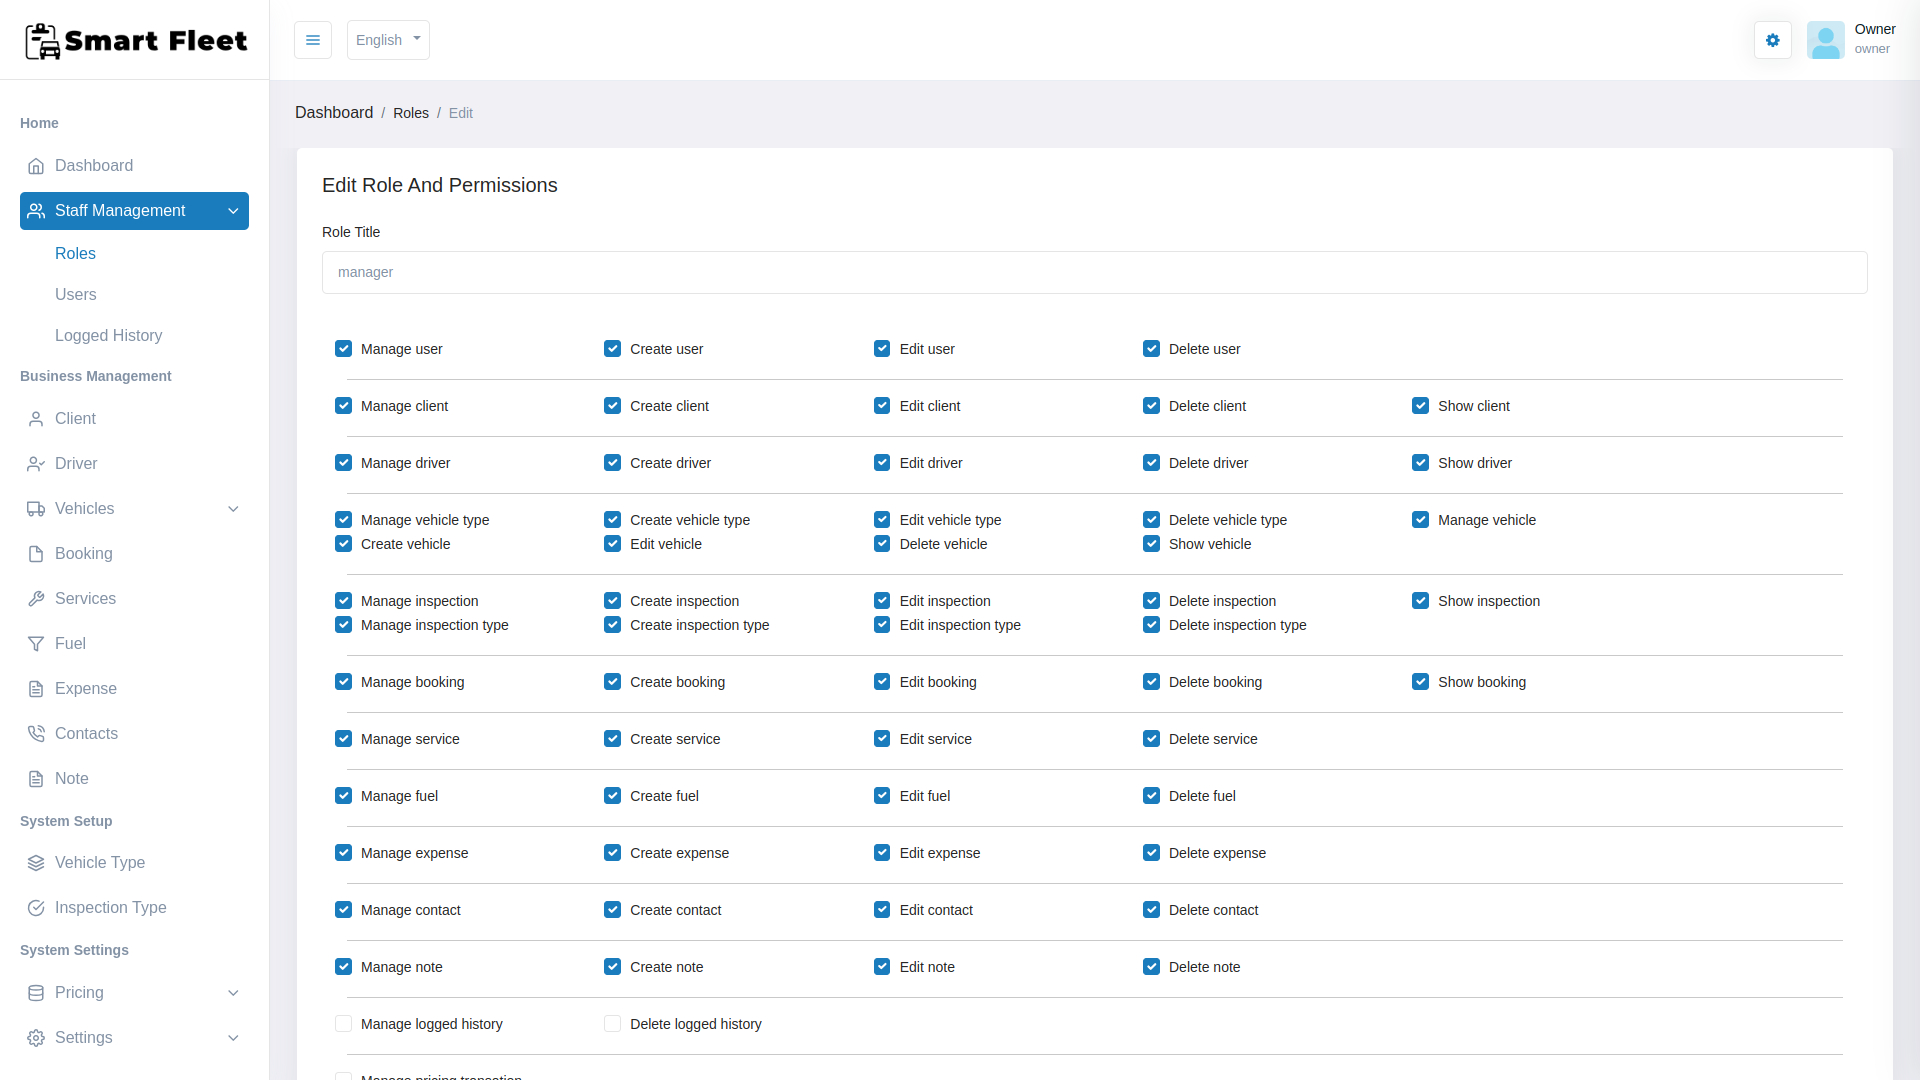This screenshot has height=1080, width=1920.
Task: Click the Owner profile avatar
Action: point(1825,40)
